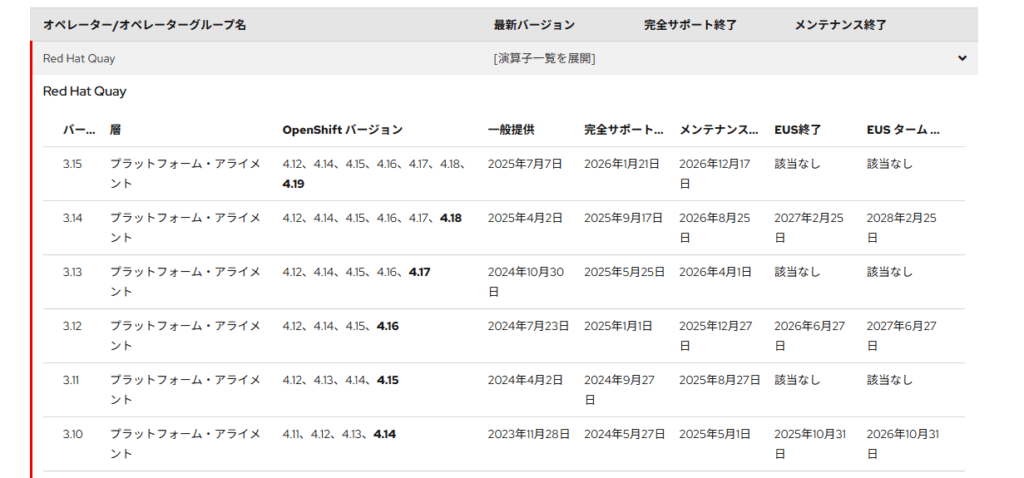Image resolution: width=1024 pixels, height=478 pixels.
Task: Click the Red Hat Quay section heading
Action: [85, 92]
